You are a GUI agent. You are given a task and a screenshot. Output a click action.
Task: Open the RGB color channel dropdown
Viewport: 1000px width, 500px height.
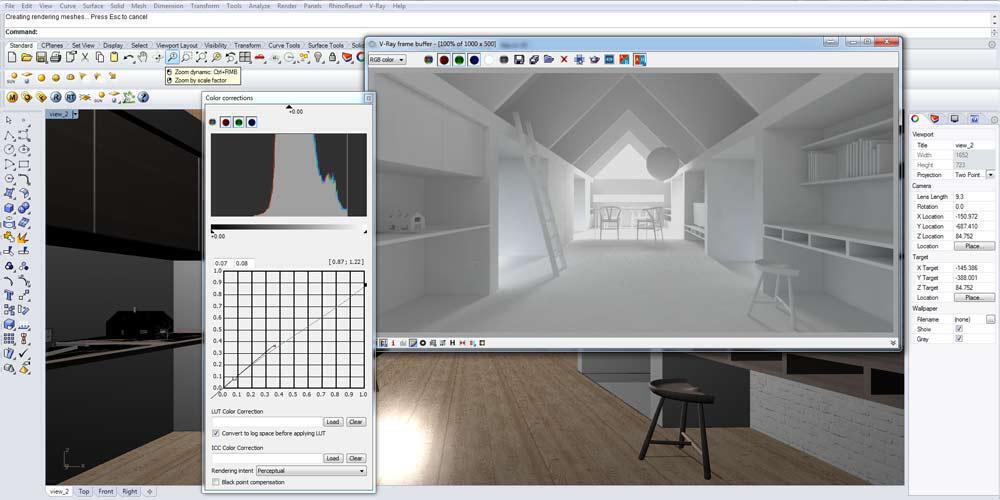coord(386,59)
